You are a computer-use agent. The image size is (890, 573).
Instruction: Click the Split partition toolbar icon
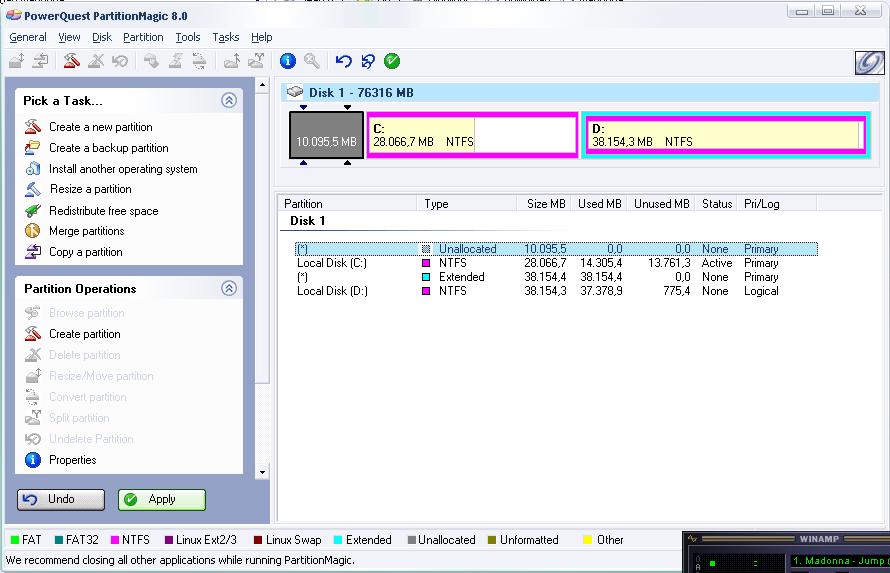256,61
